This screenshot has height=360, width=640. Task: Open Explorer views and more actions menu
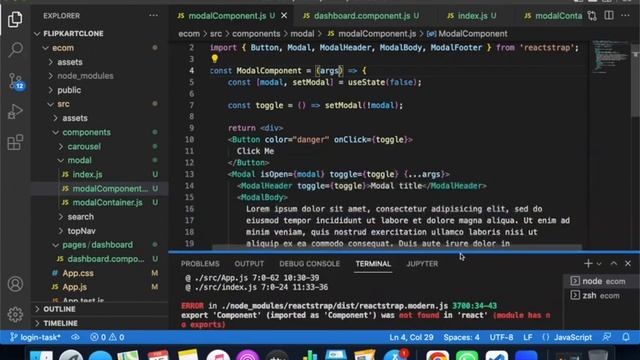153,16
